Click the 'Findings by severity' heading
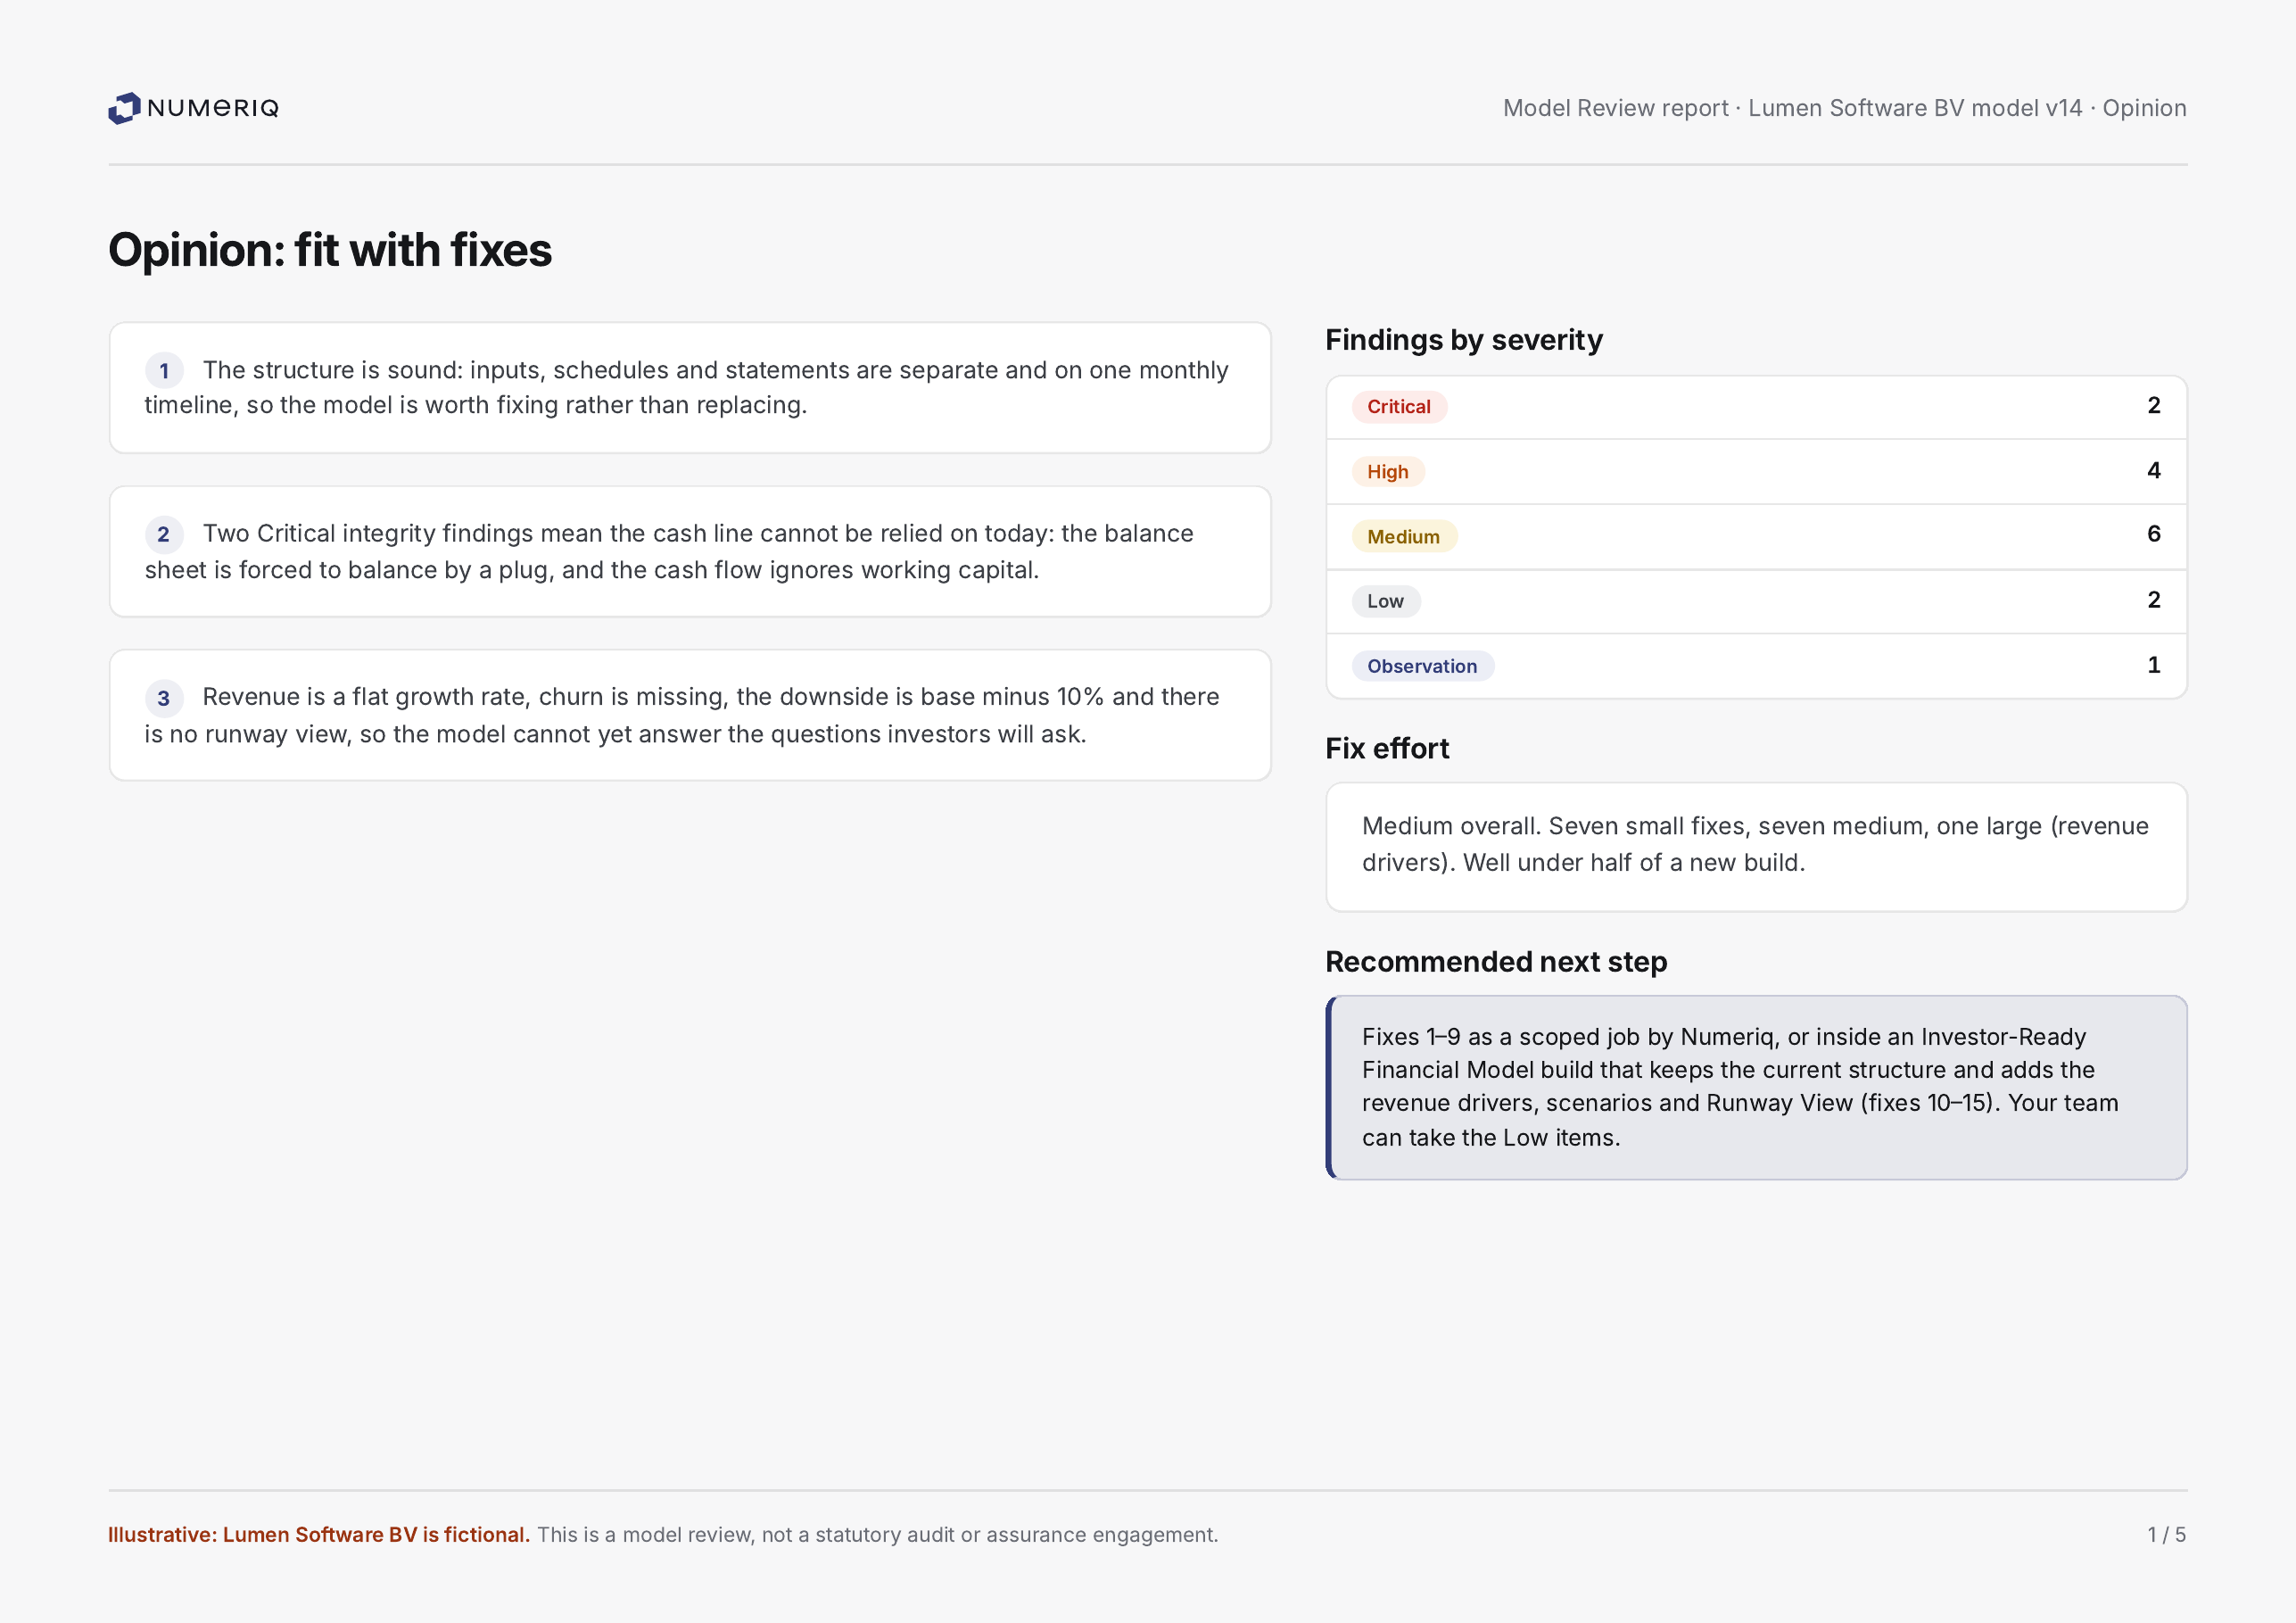 coord(1463,340)
